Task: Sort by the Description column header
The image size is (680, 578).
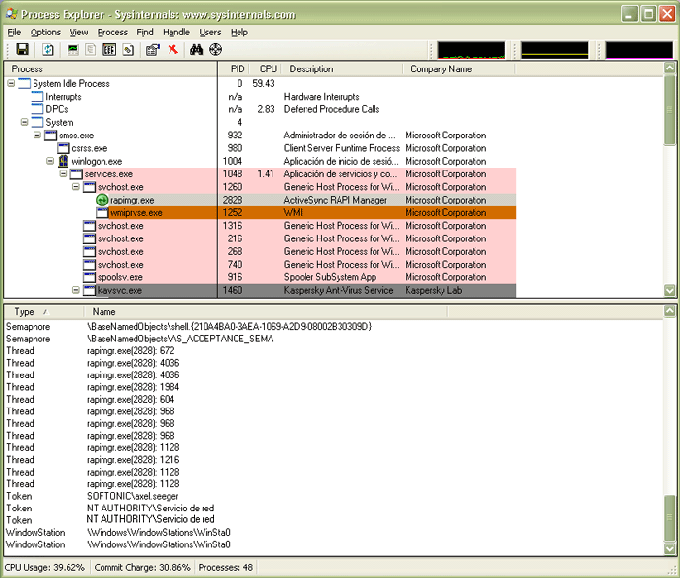Action: click(x=343, y=69)
